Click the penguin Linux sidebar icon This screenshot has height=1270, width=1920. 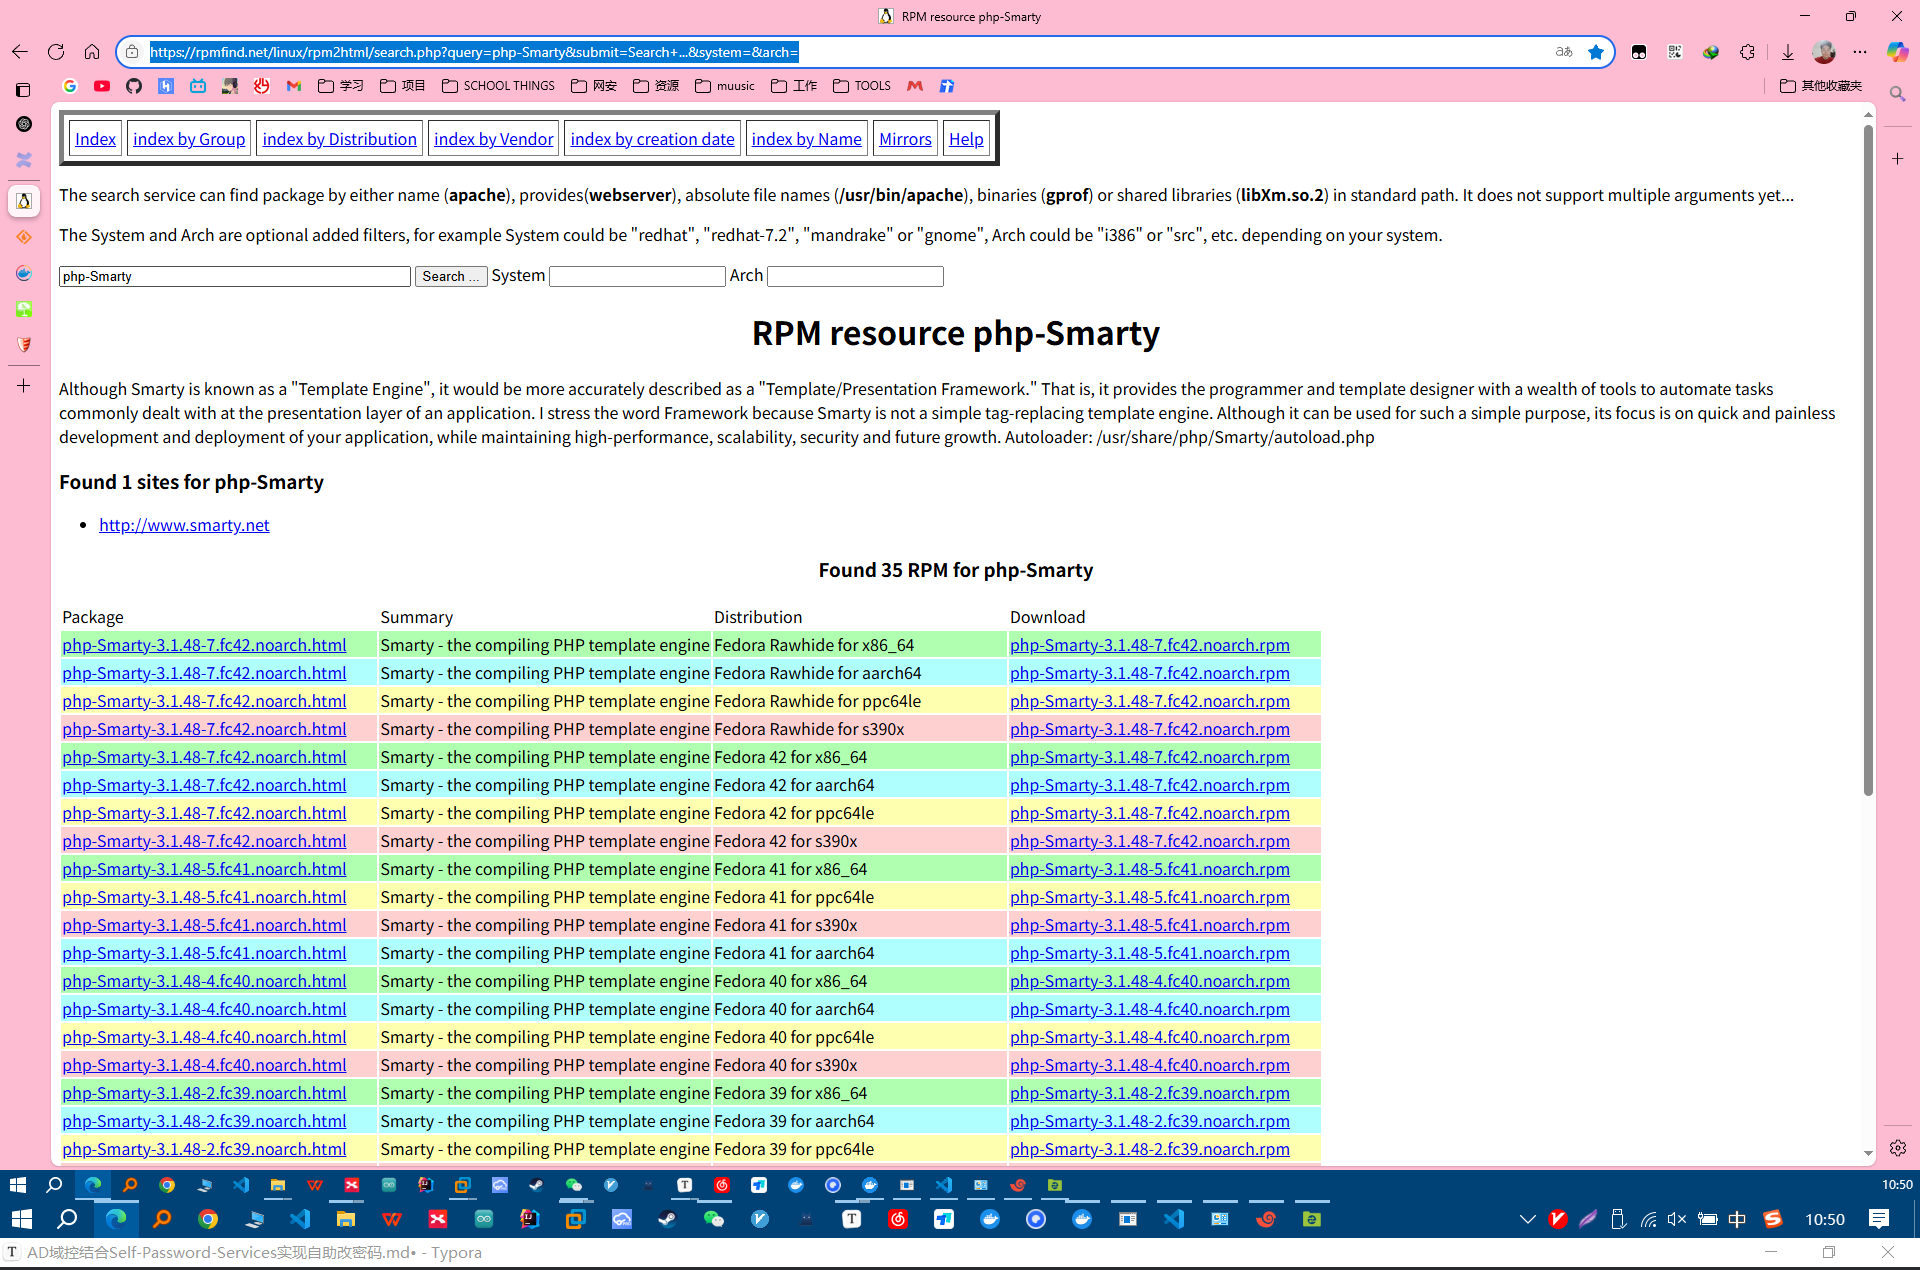pyautogui.click(x=23, y=200)
